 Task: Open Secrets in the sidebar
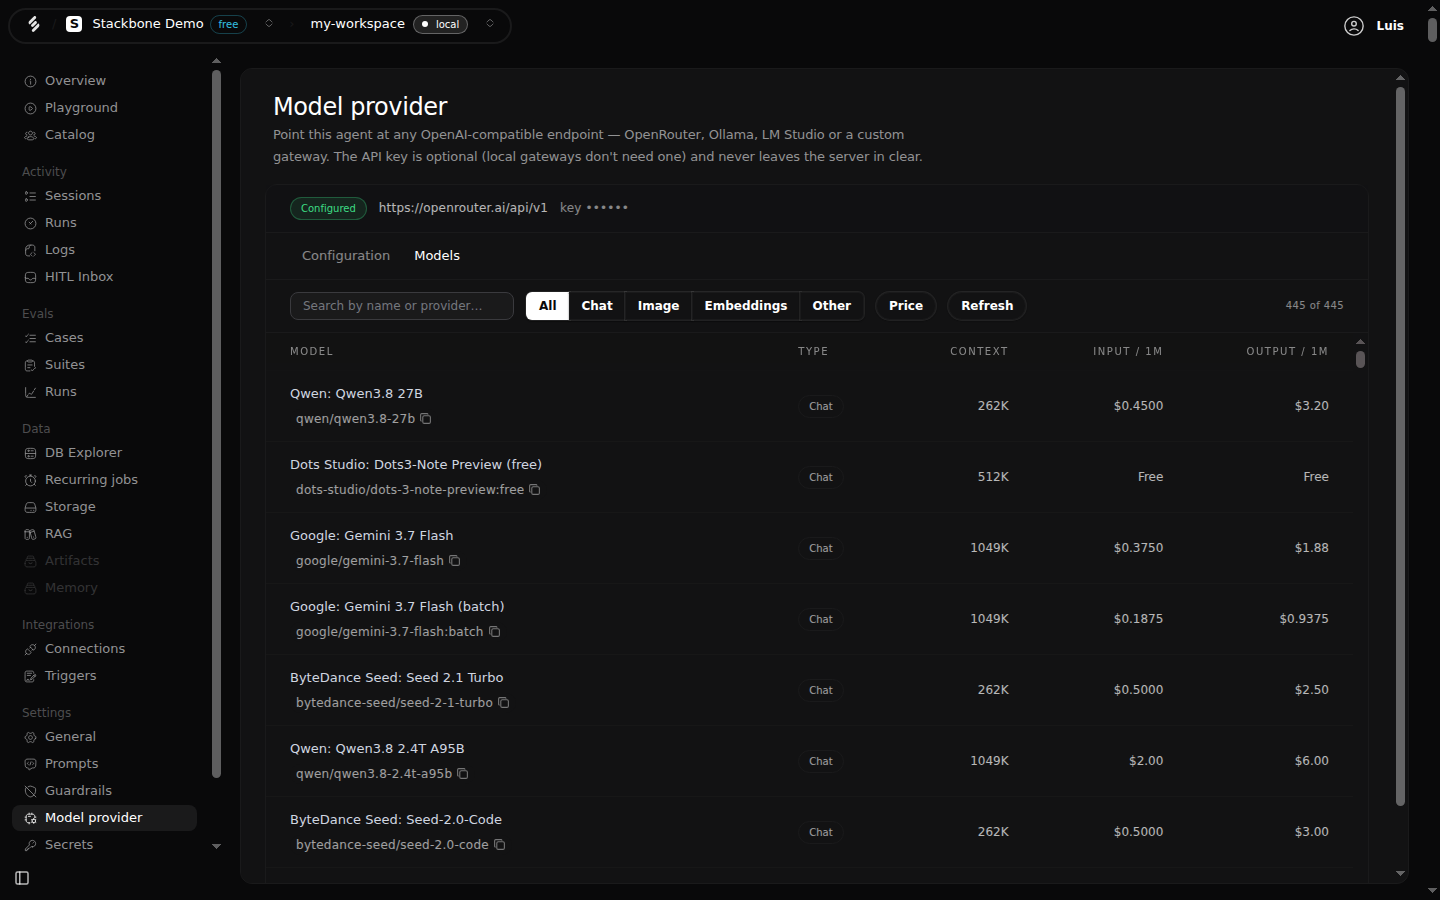[104, 845]
